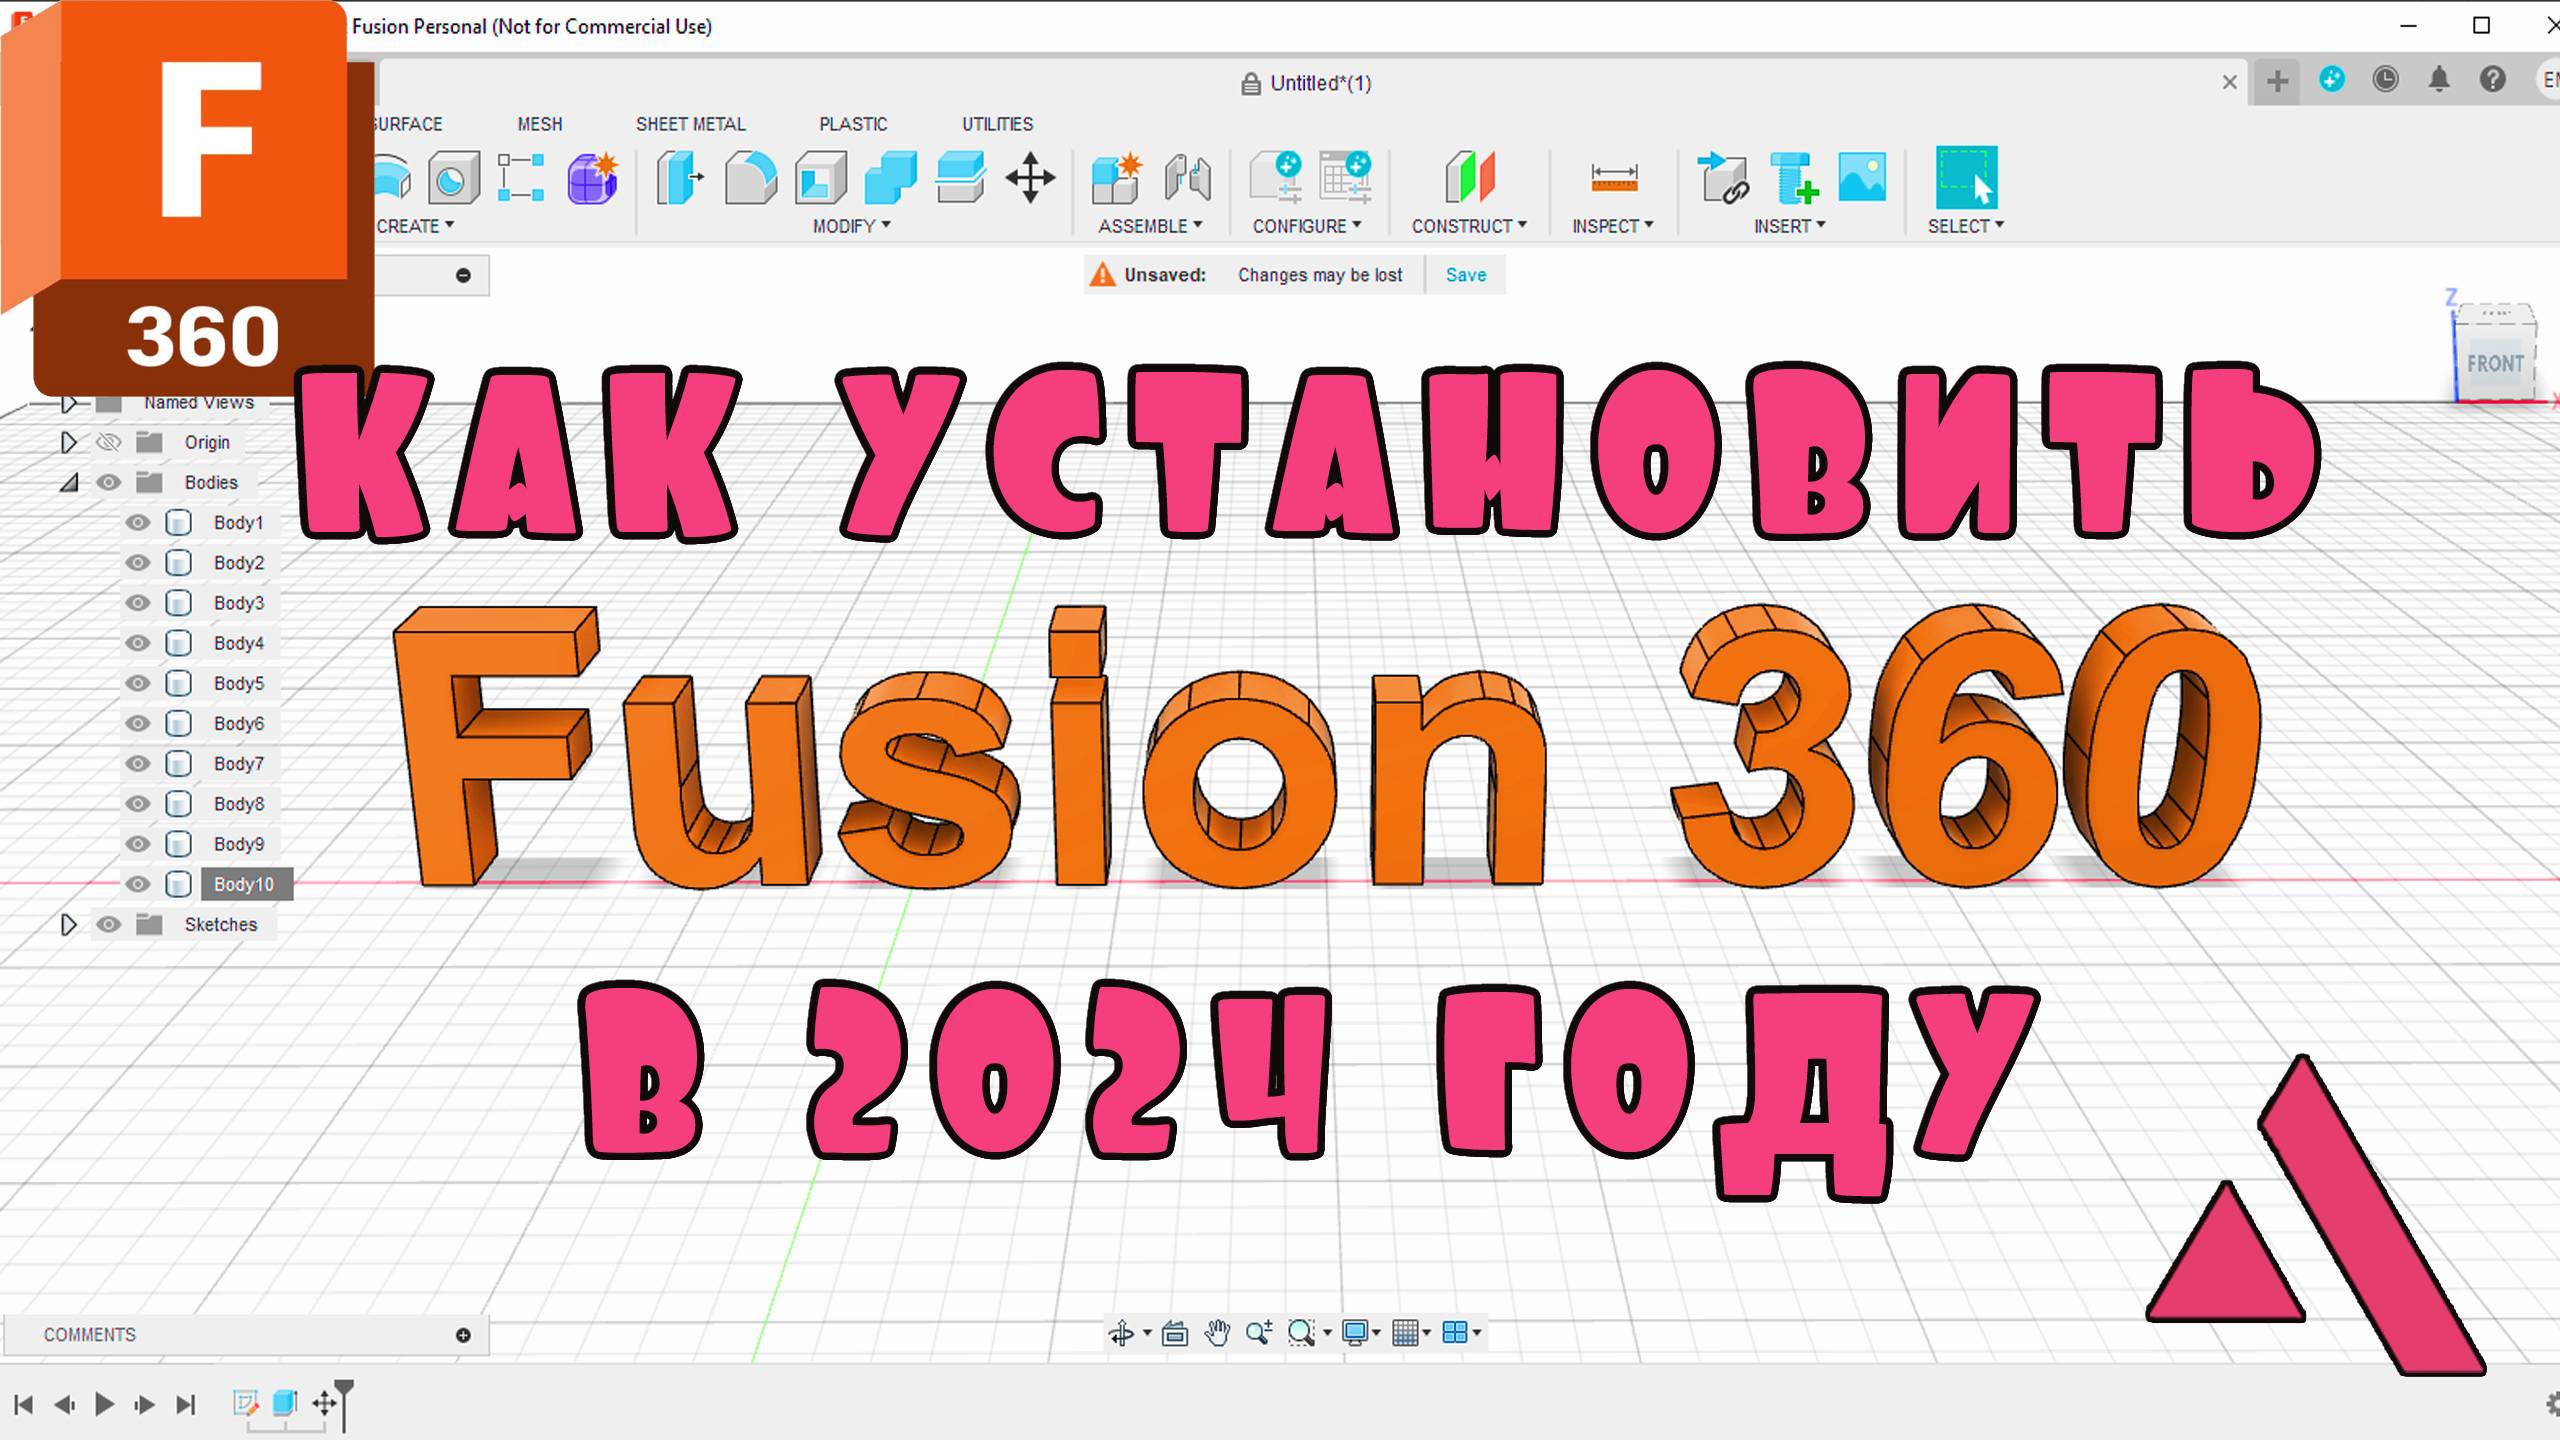Hide Body2 with its eye icon

coord(137,563)
